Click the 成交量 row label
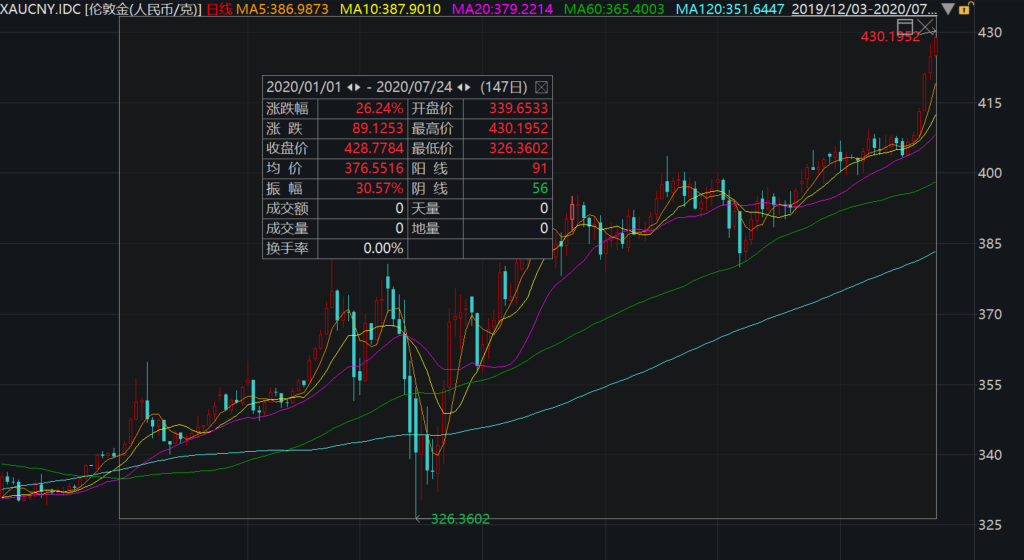 pos(287,228)
